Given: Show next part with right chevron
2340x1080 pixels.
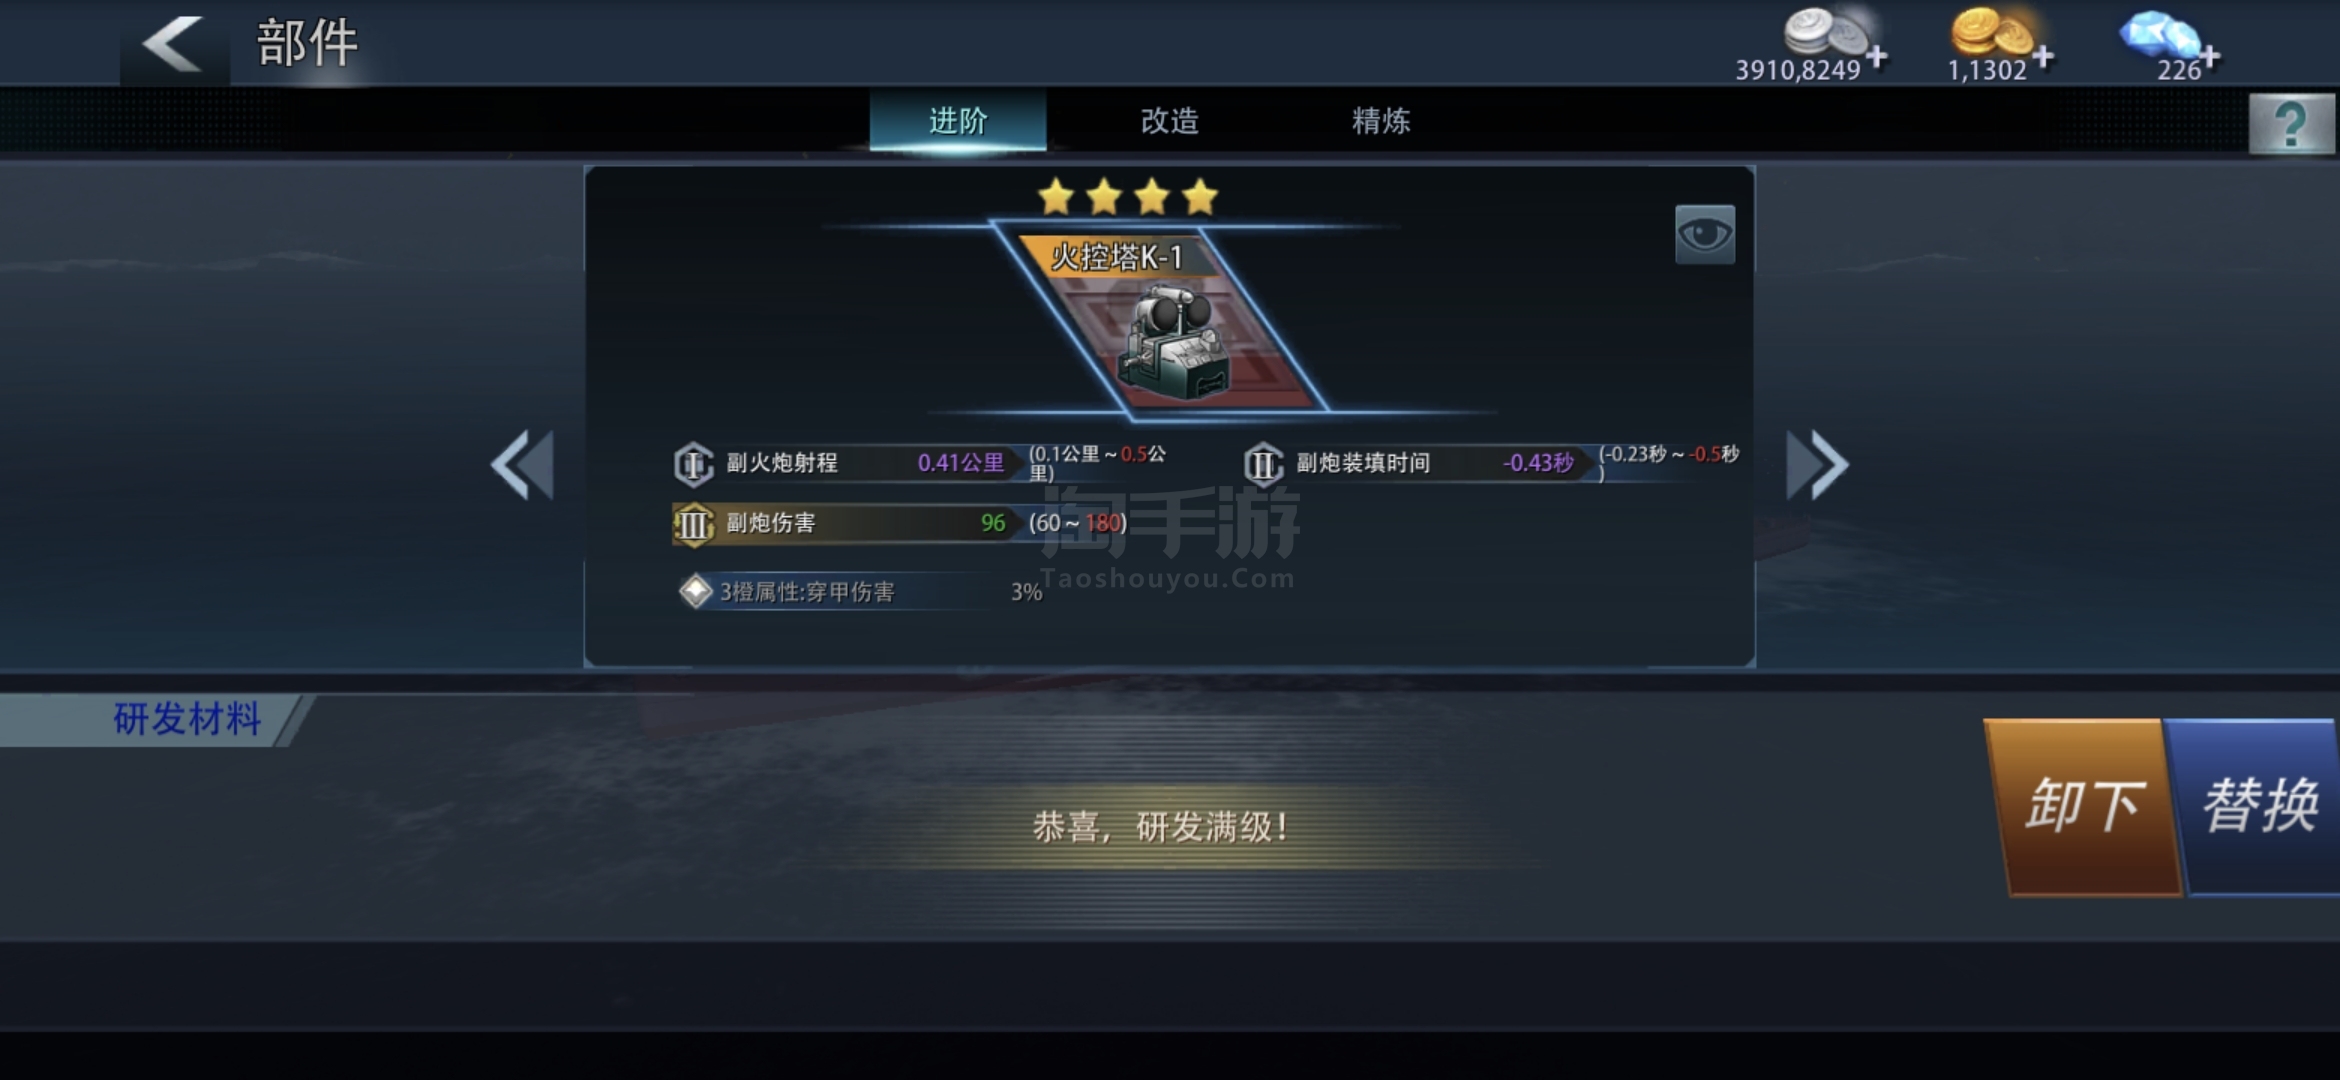Looking at the screenshot, I should point(1818,465).
